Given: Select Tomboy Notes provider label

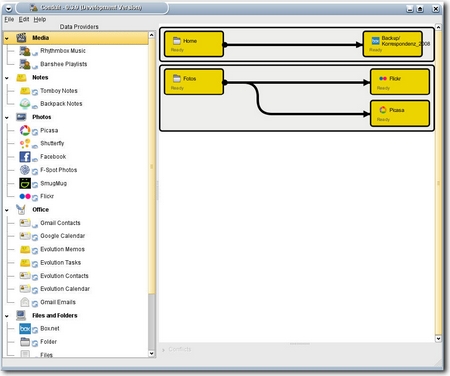Looking at the screenshot, I should [59, 91].
